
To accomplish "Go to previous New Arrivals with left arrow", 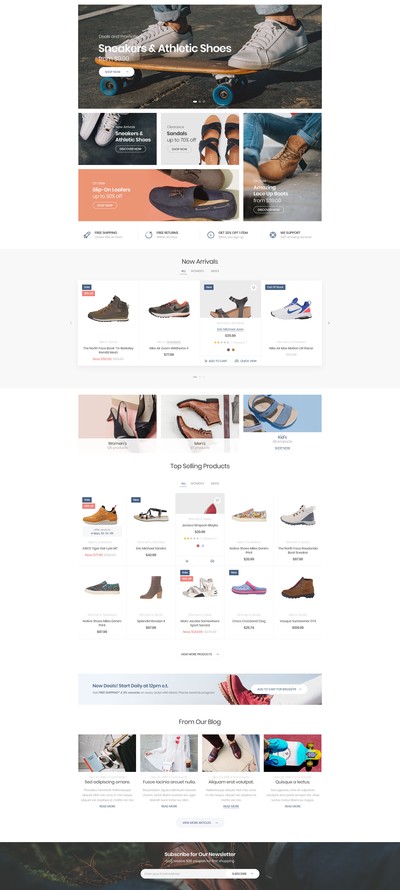I will click(x=71, y=323).
